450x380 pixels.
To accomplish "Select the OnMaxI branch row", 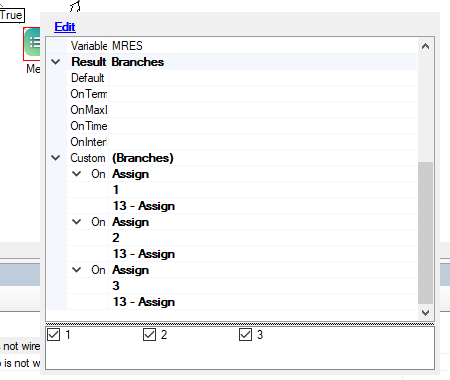I will 242,110.
